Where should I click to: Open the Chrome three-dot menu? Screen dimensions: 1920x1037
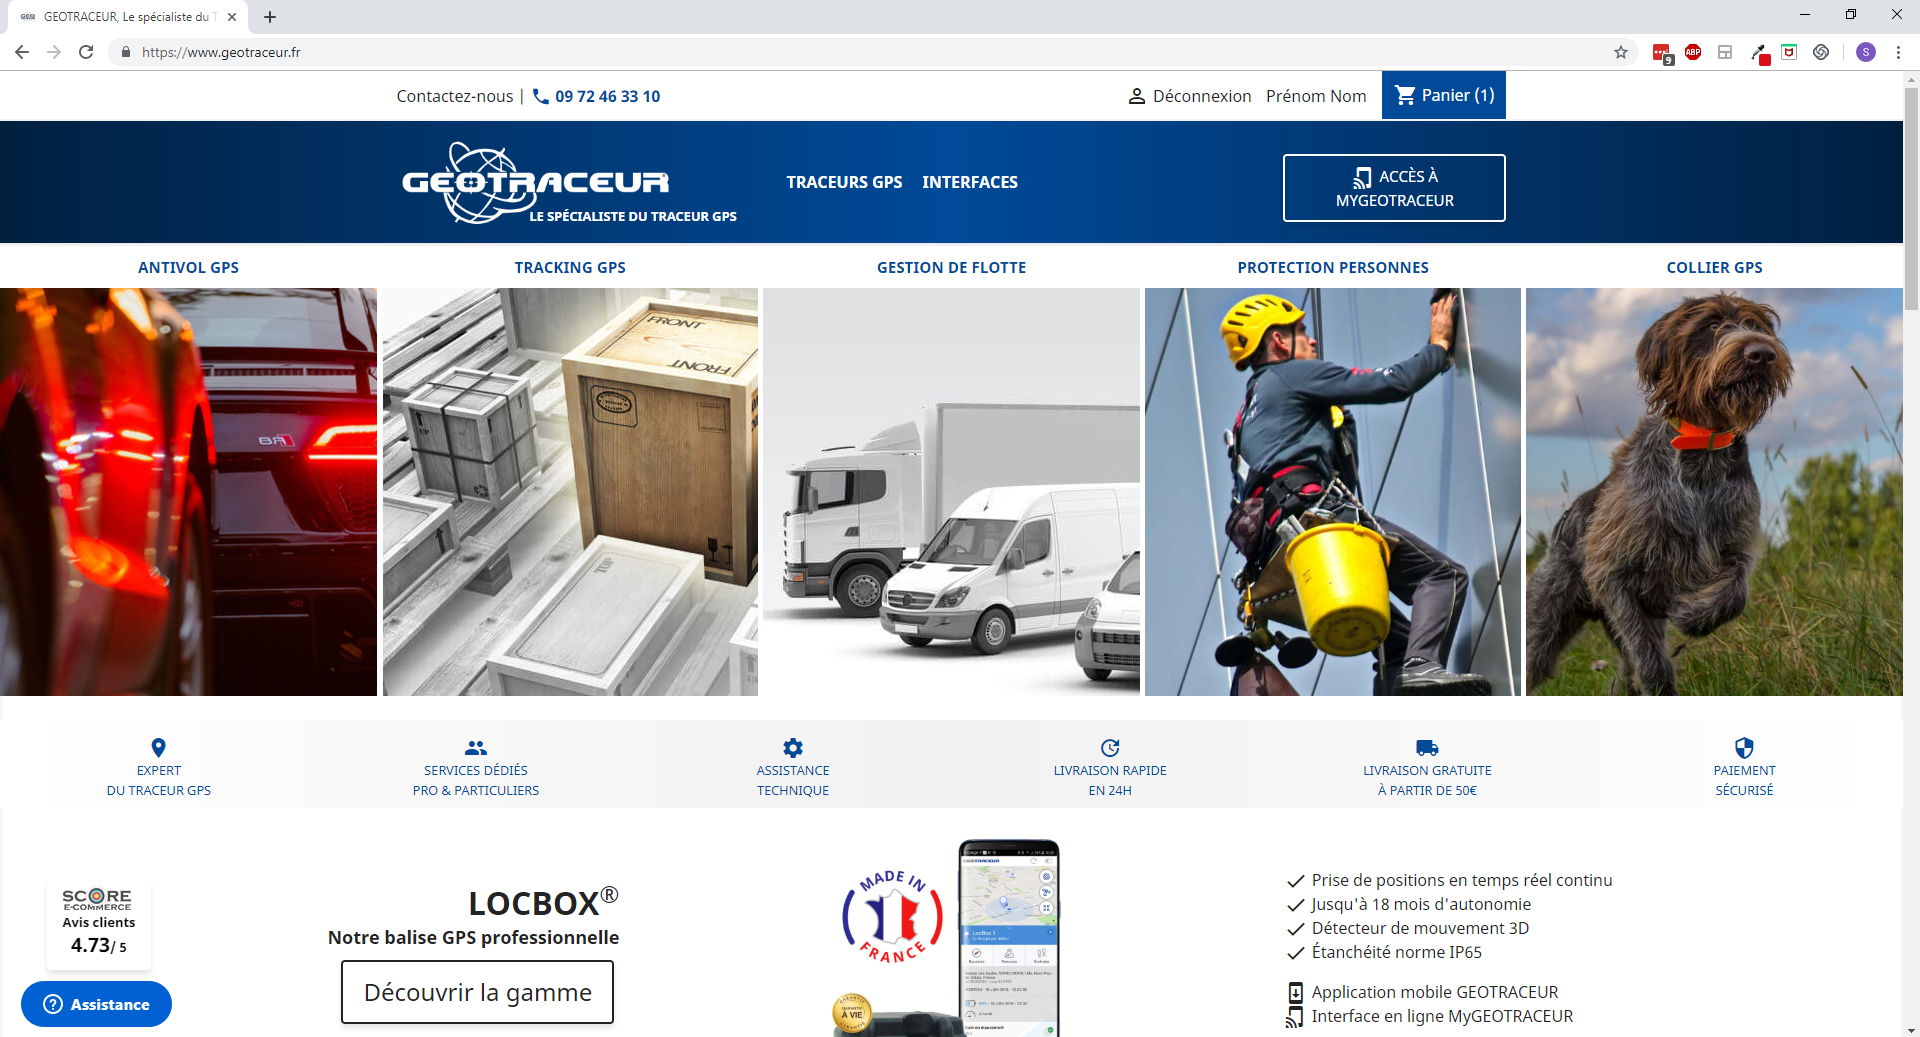1899,52
